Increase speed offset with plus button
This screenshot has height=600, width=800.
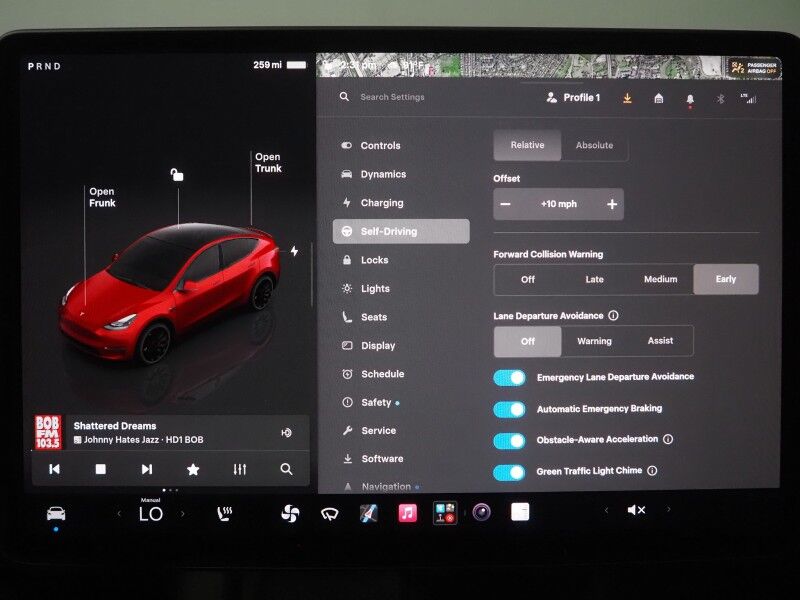(x=612, y=204)
